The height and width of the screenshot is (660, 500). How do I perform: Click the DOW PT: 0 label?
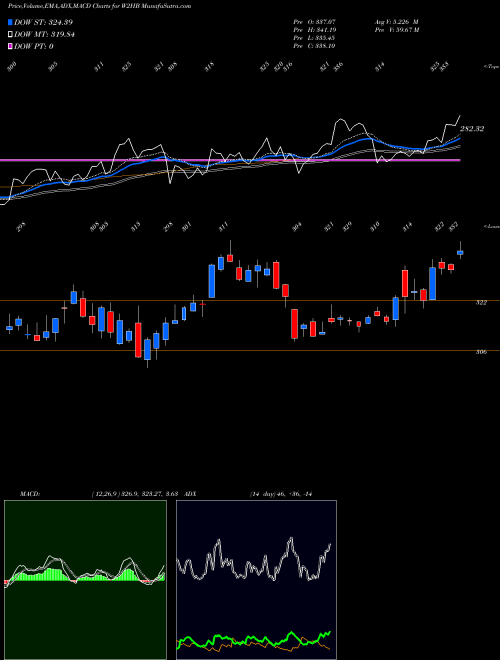click(34, 46)
